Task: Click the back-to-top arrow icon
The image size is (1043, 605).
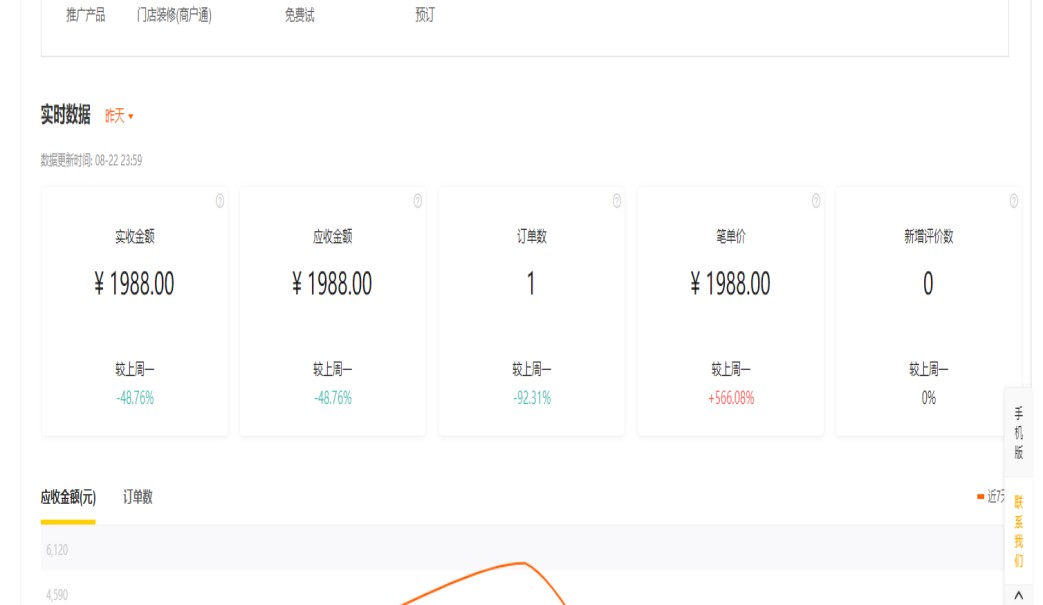Action: click(x=1018, y=595)
